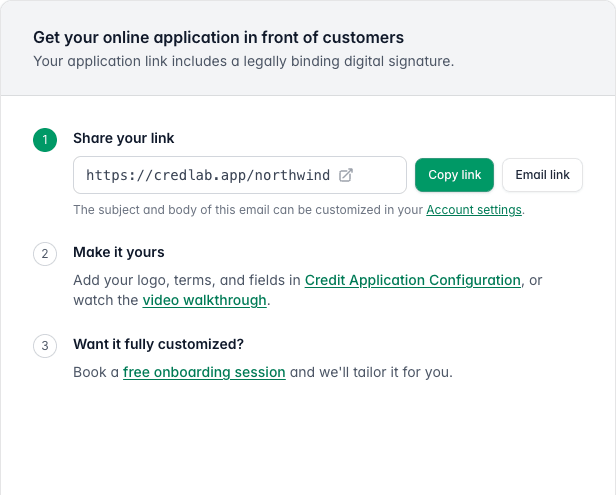The image size is (616, 495).
Task: Open Account settings link
Action: (x=474, y=210)
